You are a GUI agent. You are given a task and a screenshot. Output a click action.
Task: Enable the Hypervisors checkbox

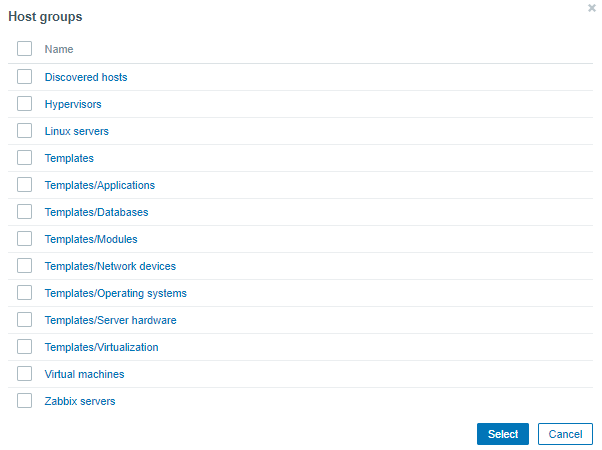click(25, 104)
